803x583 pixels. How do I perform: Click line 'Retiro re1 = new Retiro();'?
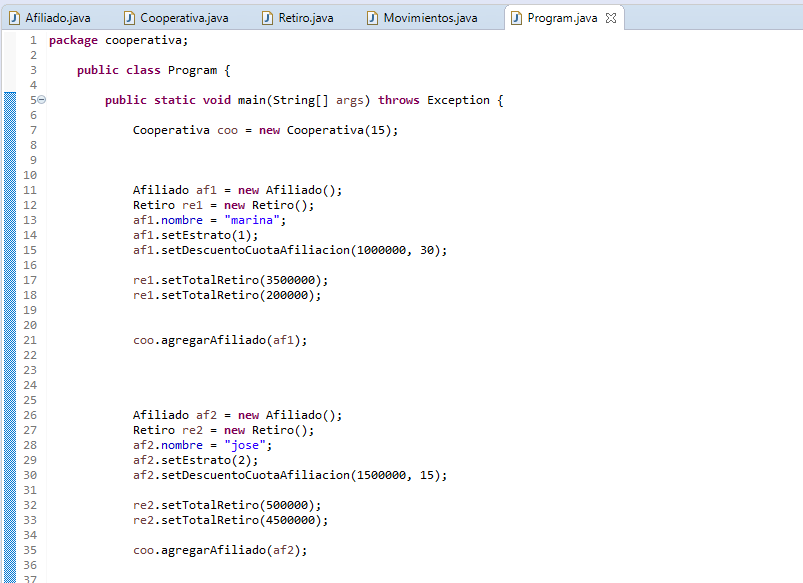tap(223, 205)
